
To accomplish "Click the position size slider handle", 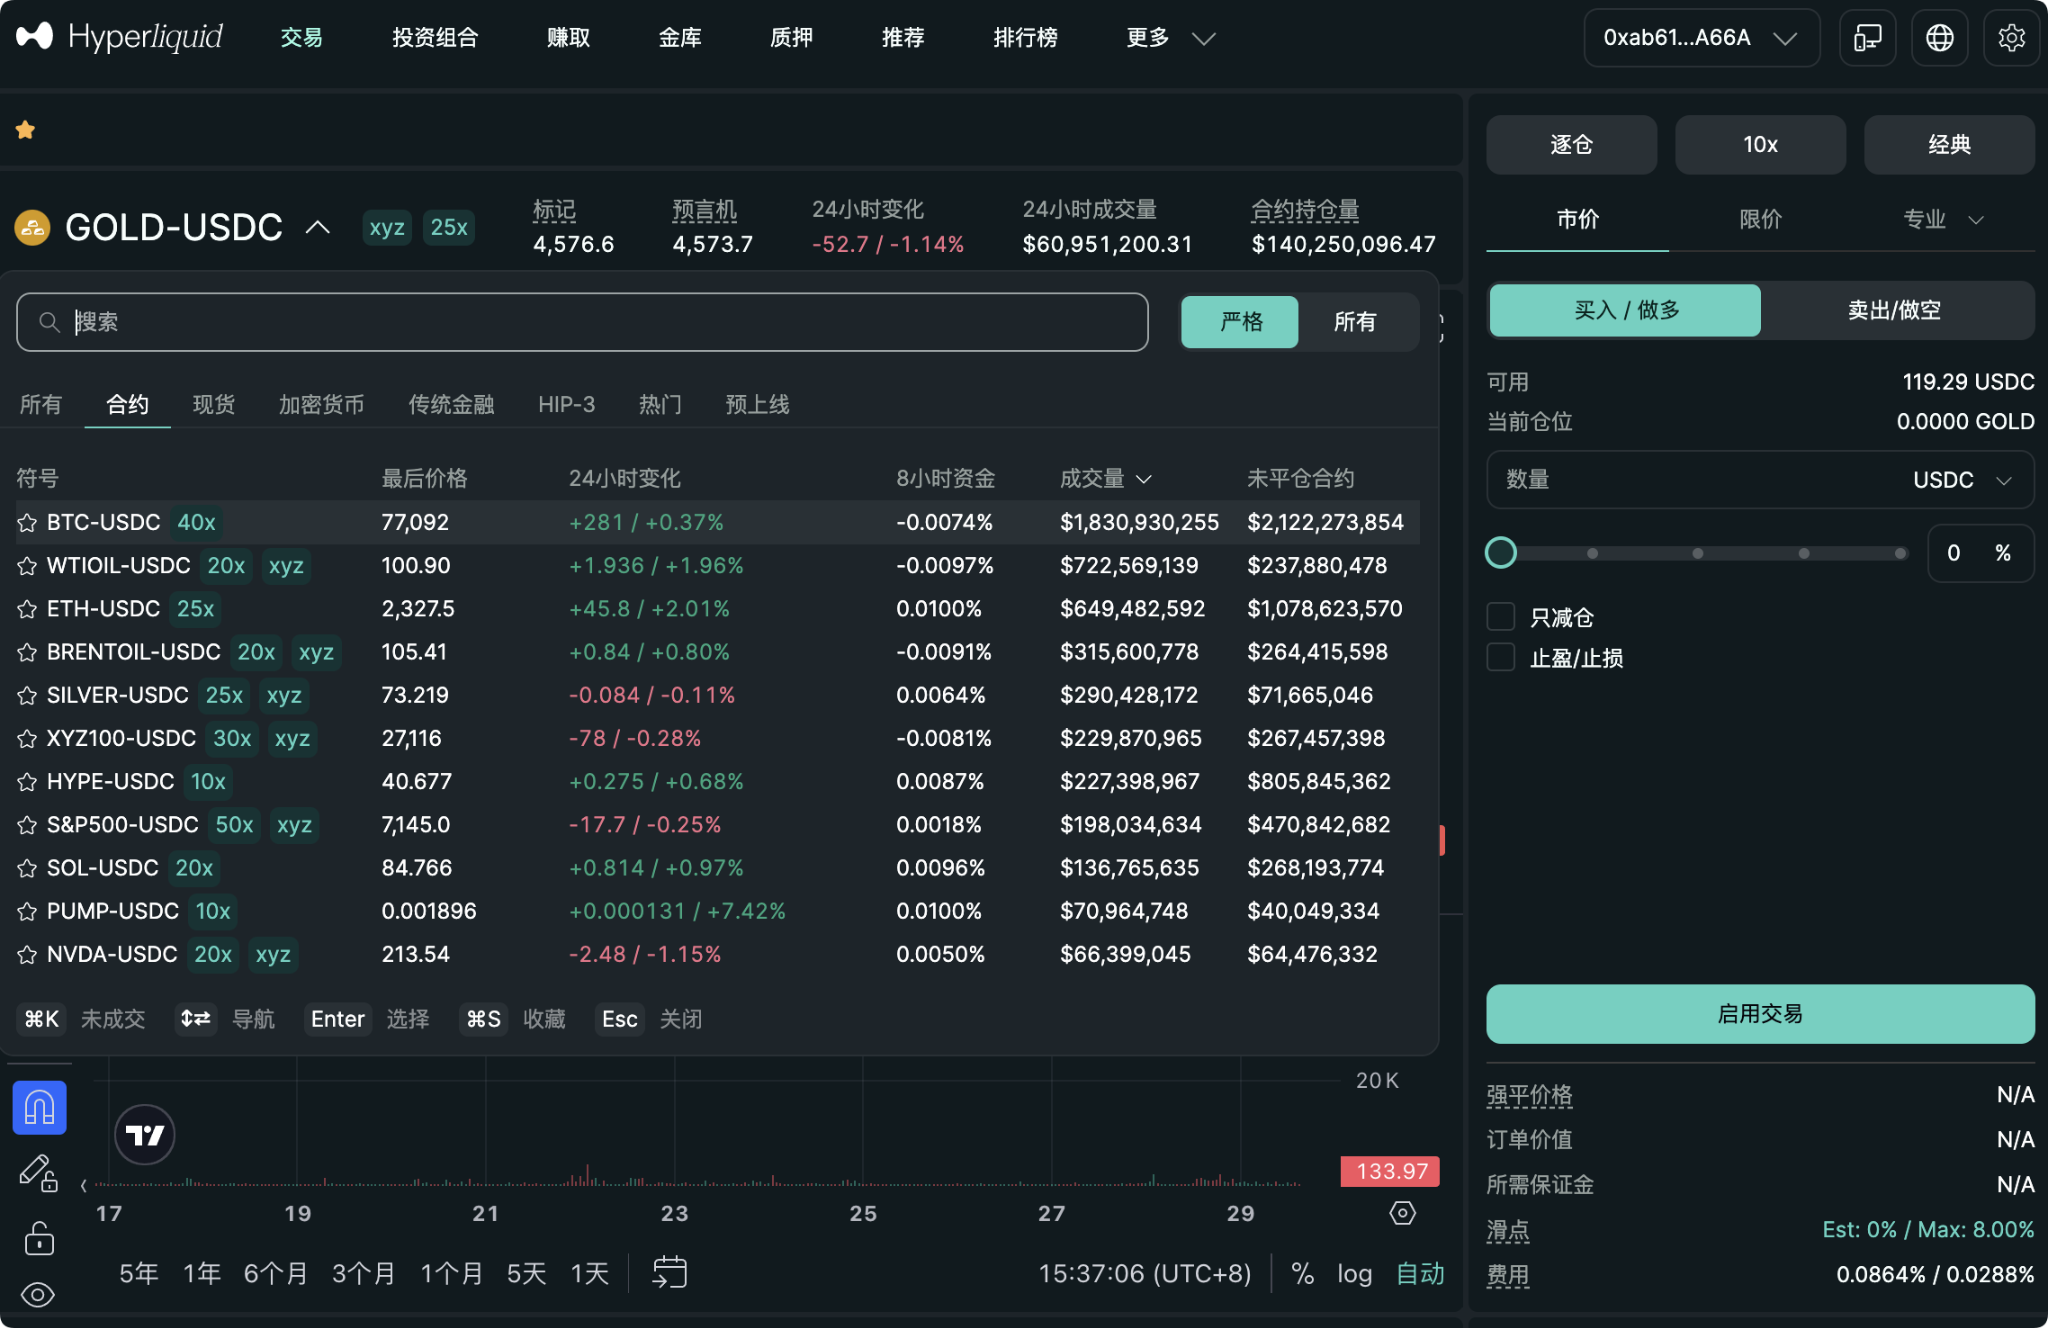I will [1501, 553].
